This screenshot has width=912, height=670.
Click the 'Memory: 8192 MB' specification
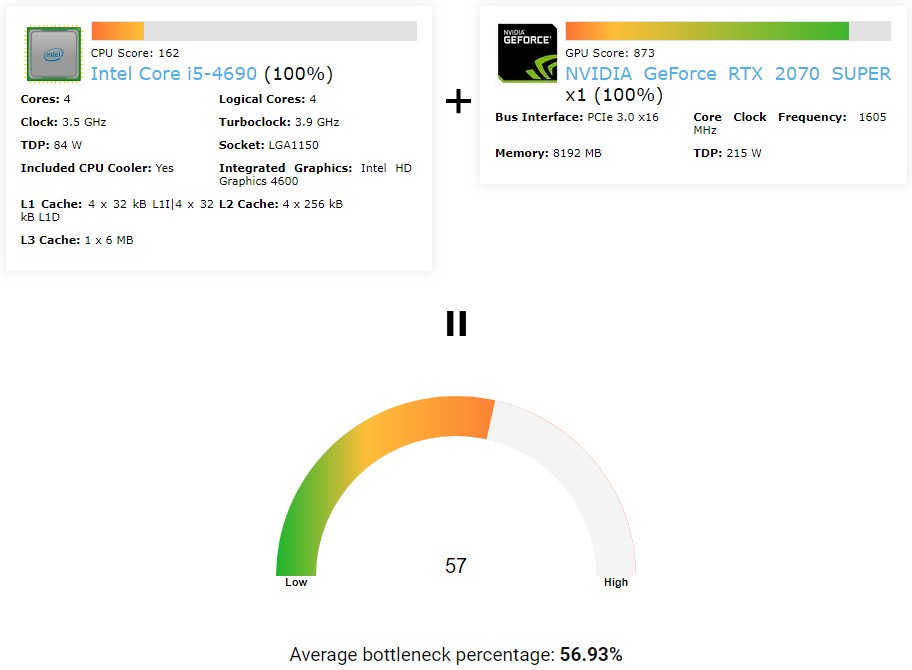pos(548,153)
